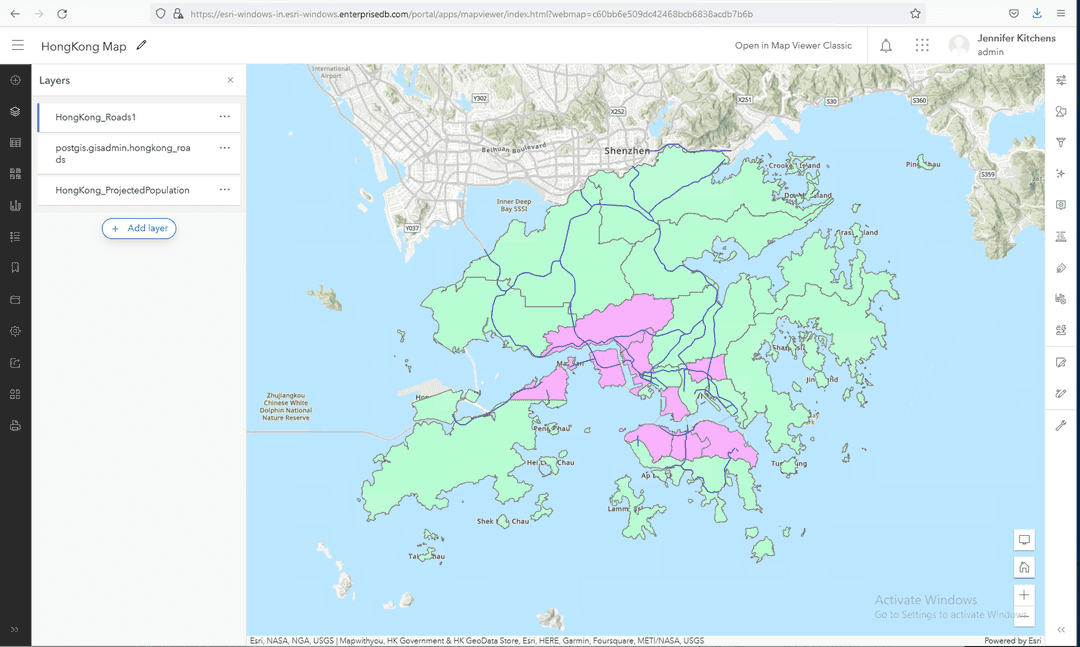Open the Basemap gallery
This screenshot has height=647, width=1080.
click(x=16, y=173)
